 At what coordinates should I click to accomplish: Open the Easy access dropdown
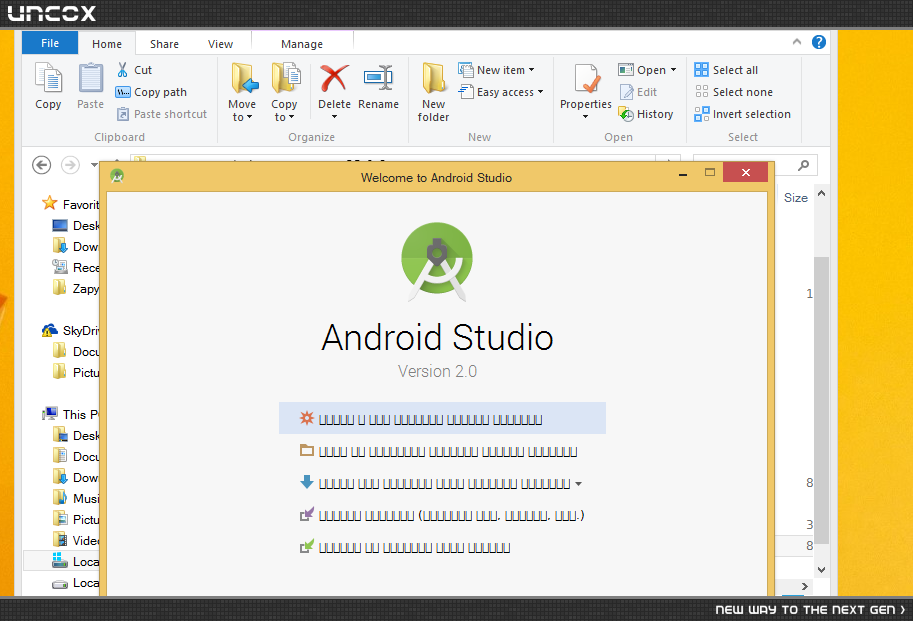coord(540,92)
